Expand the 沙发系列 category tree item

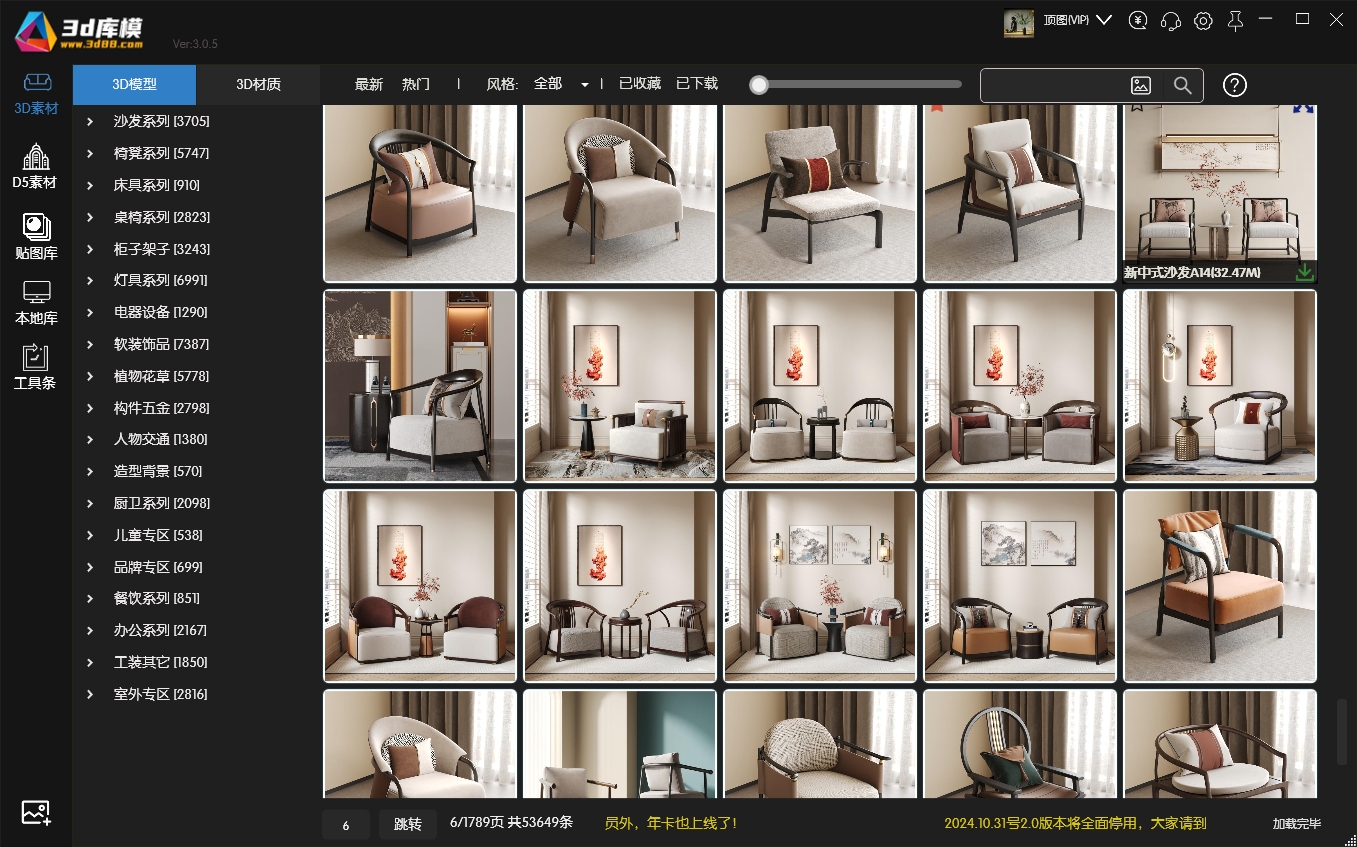[90, 122]
